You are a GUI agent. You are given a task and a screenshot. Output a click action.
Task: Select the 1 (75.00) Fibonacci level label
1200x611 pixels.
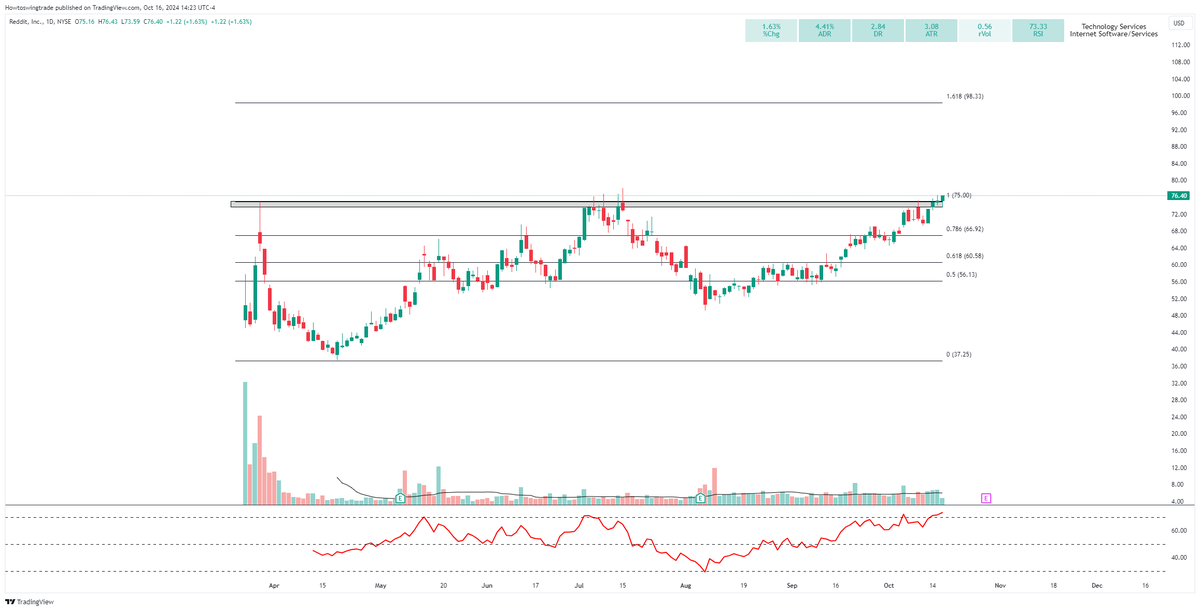pos(957,195)
